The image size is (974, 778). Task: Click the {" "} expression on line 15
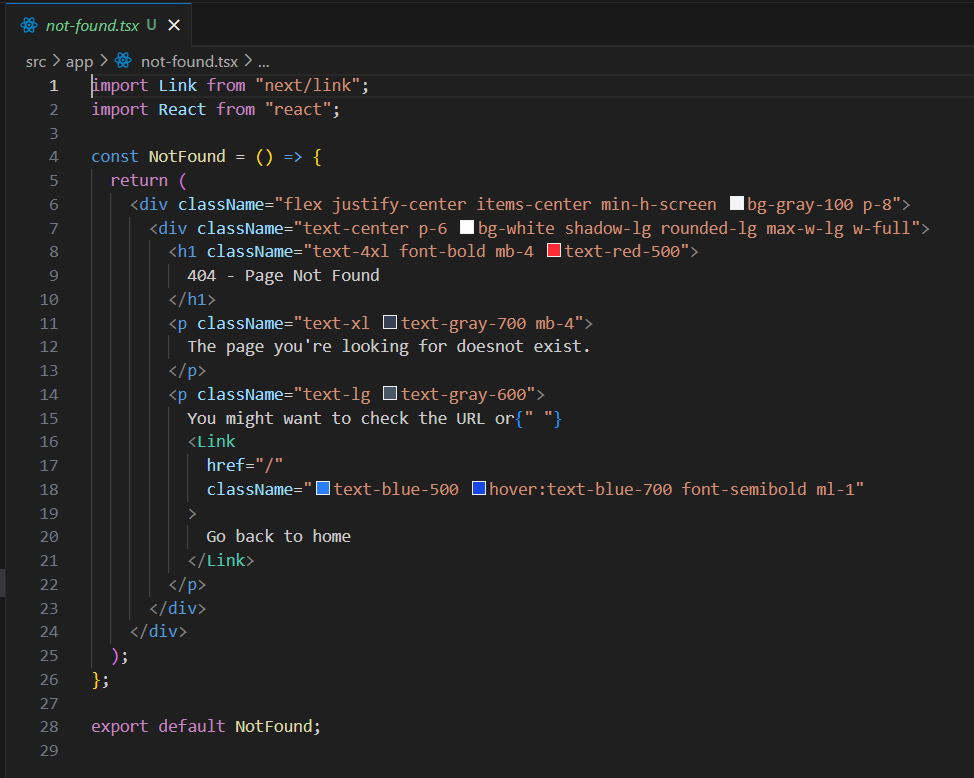539,418
